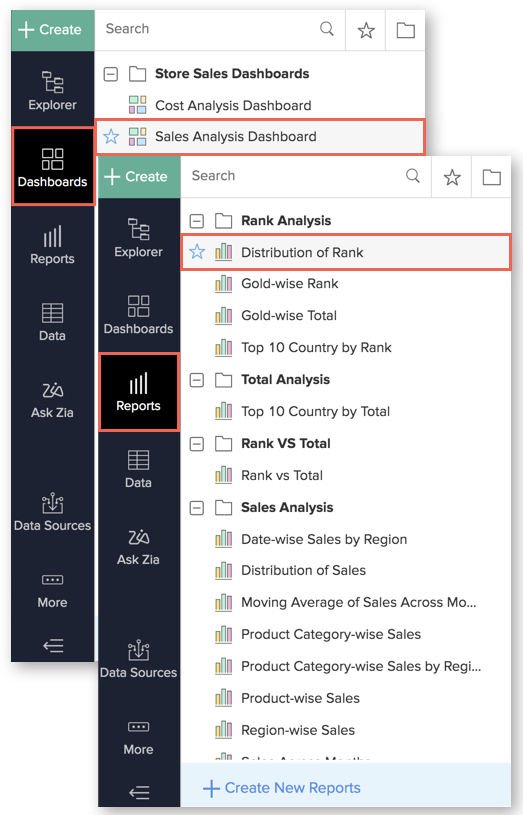Collapse the Total Analysis folder

(197, 380)
